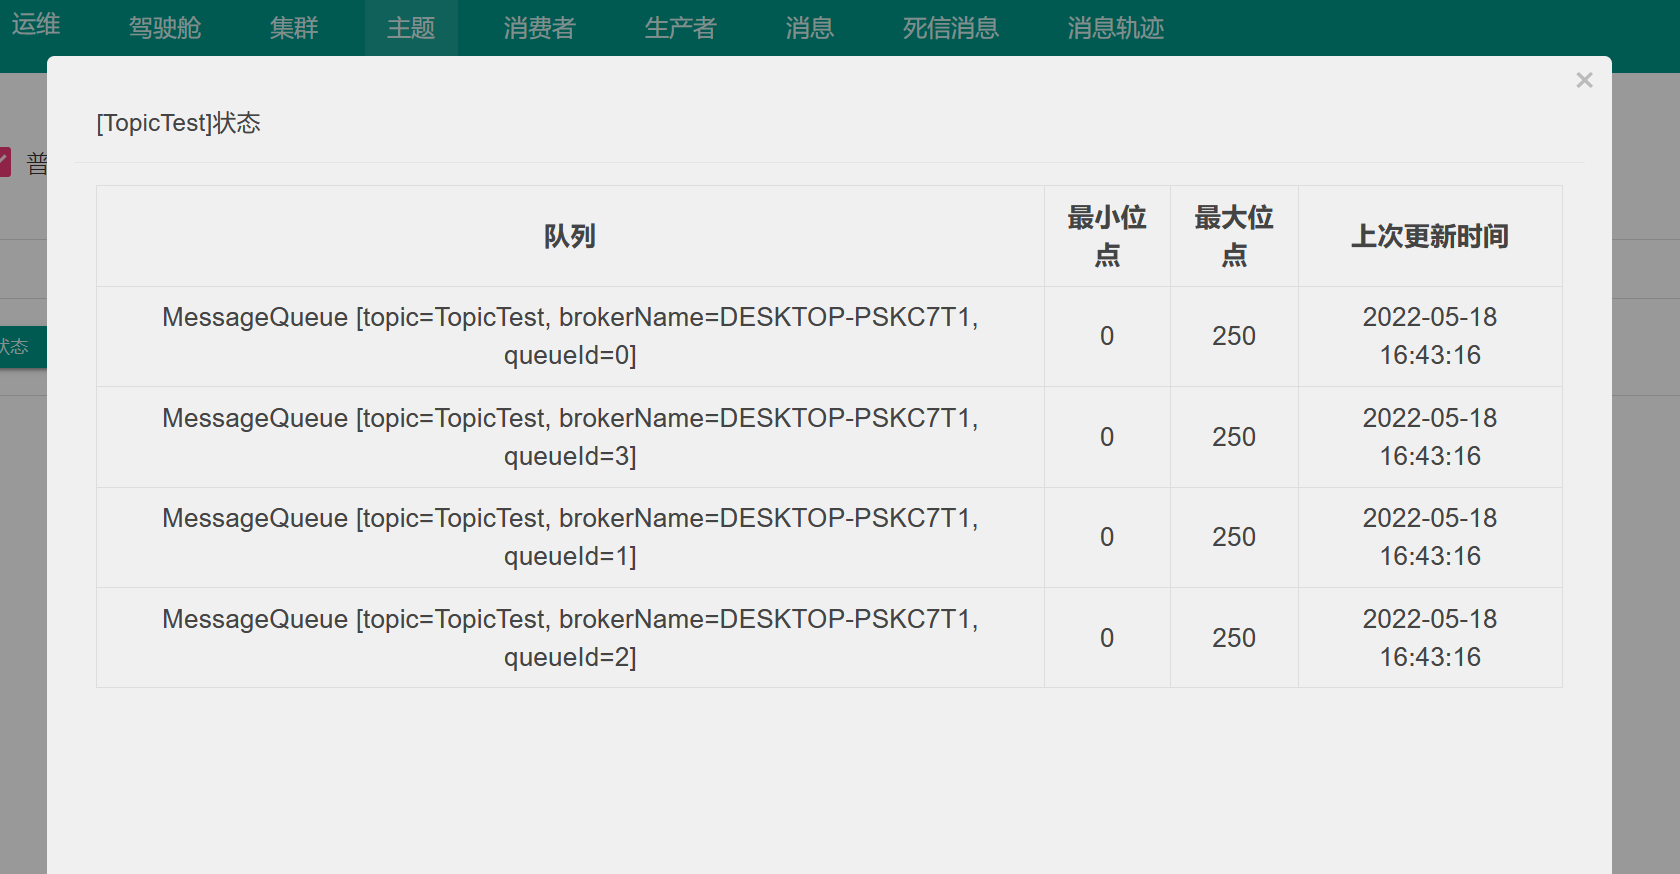This screenshot has width=1680, height=874.
Task: Switch to the 集群 tab
Action: point(294,28)
